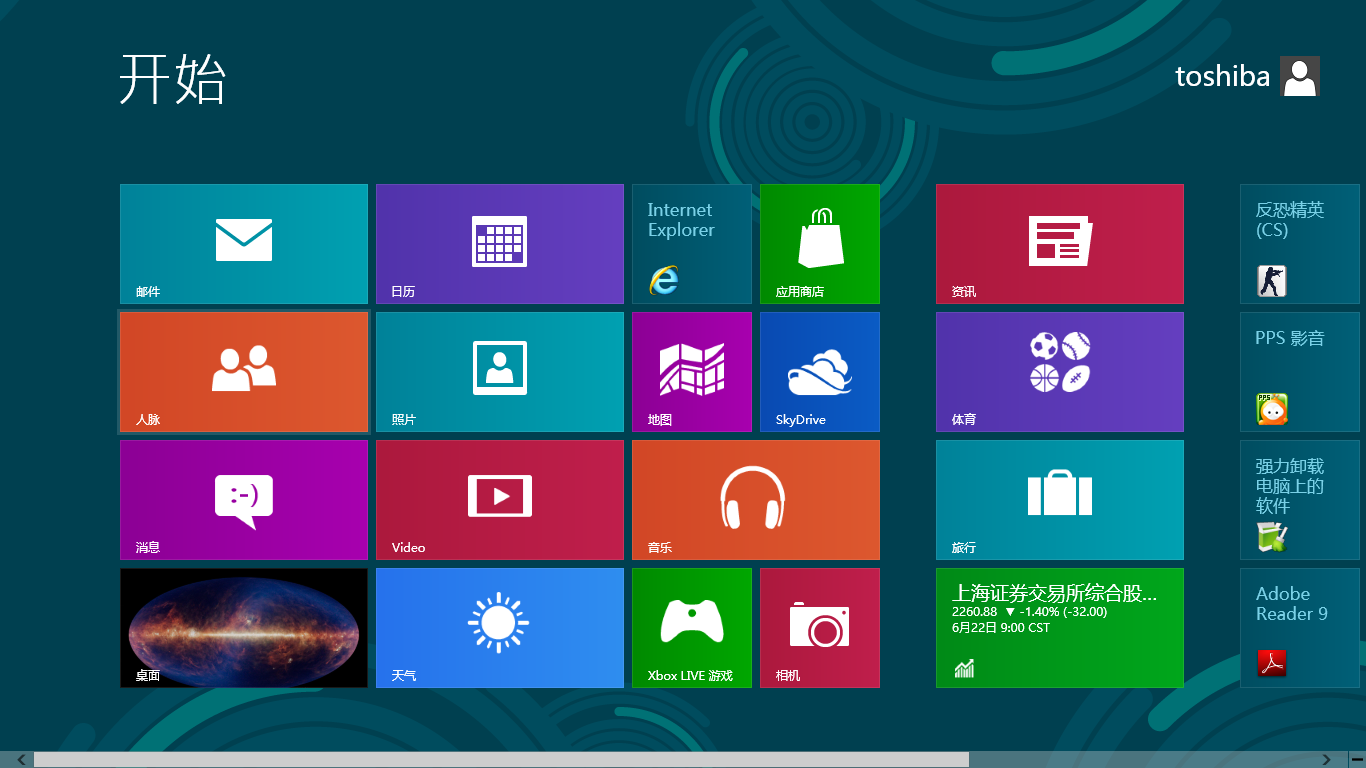Open the Photos (照片) tile

[500, 372]
